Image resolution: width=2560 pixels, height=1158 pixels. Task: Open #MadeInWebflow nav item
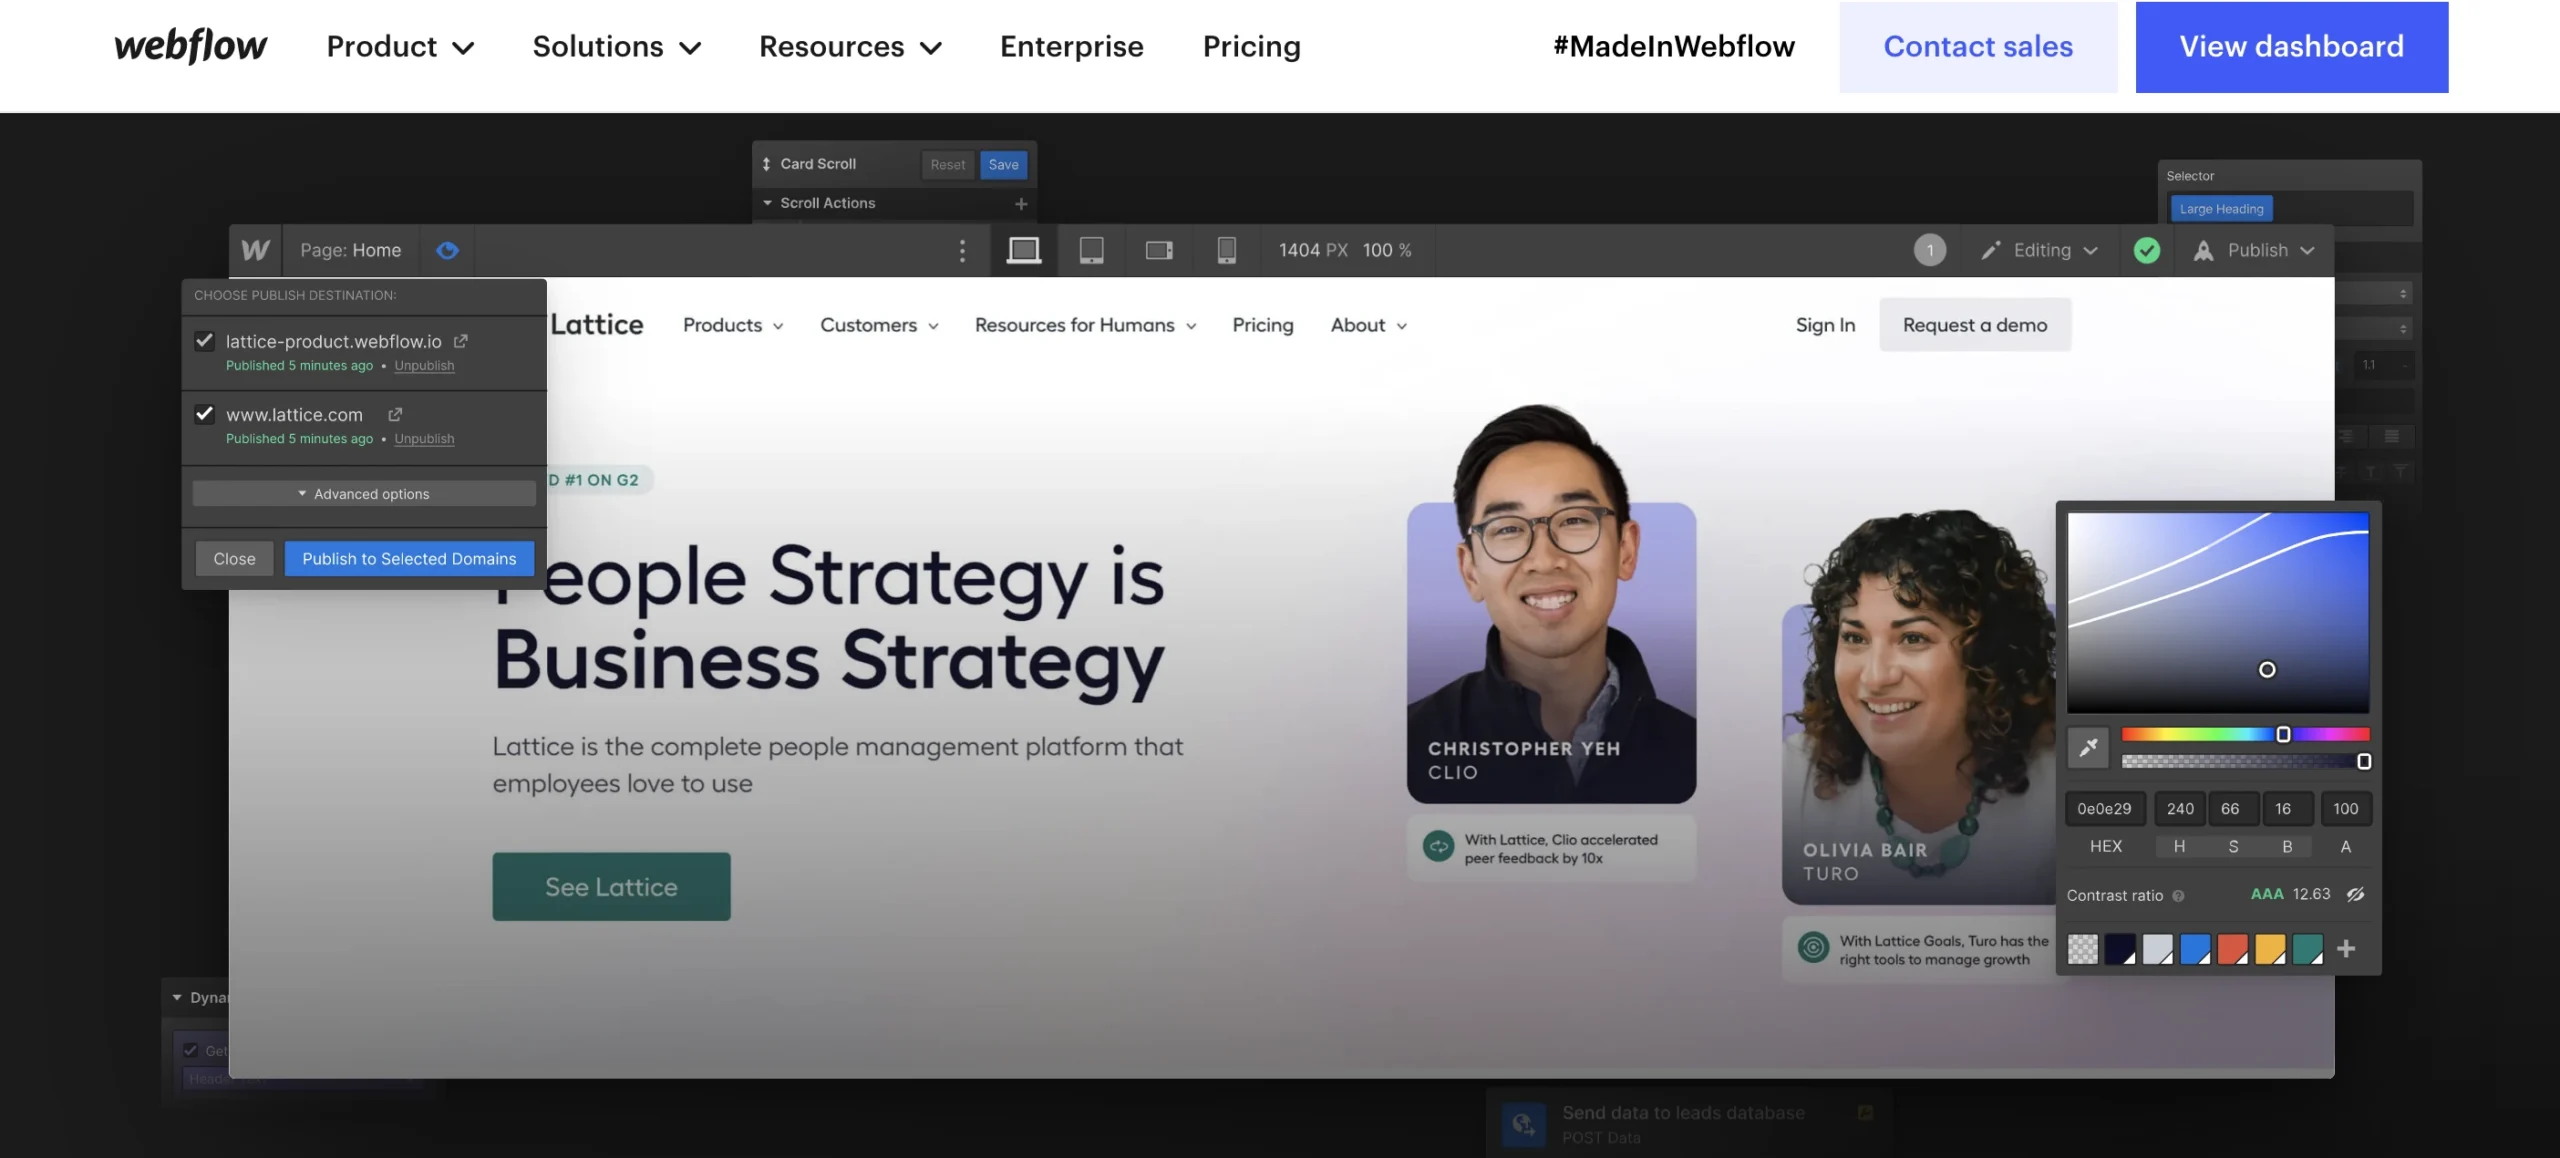(x=1674, y=46)
